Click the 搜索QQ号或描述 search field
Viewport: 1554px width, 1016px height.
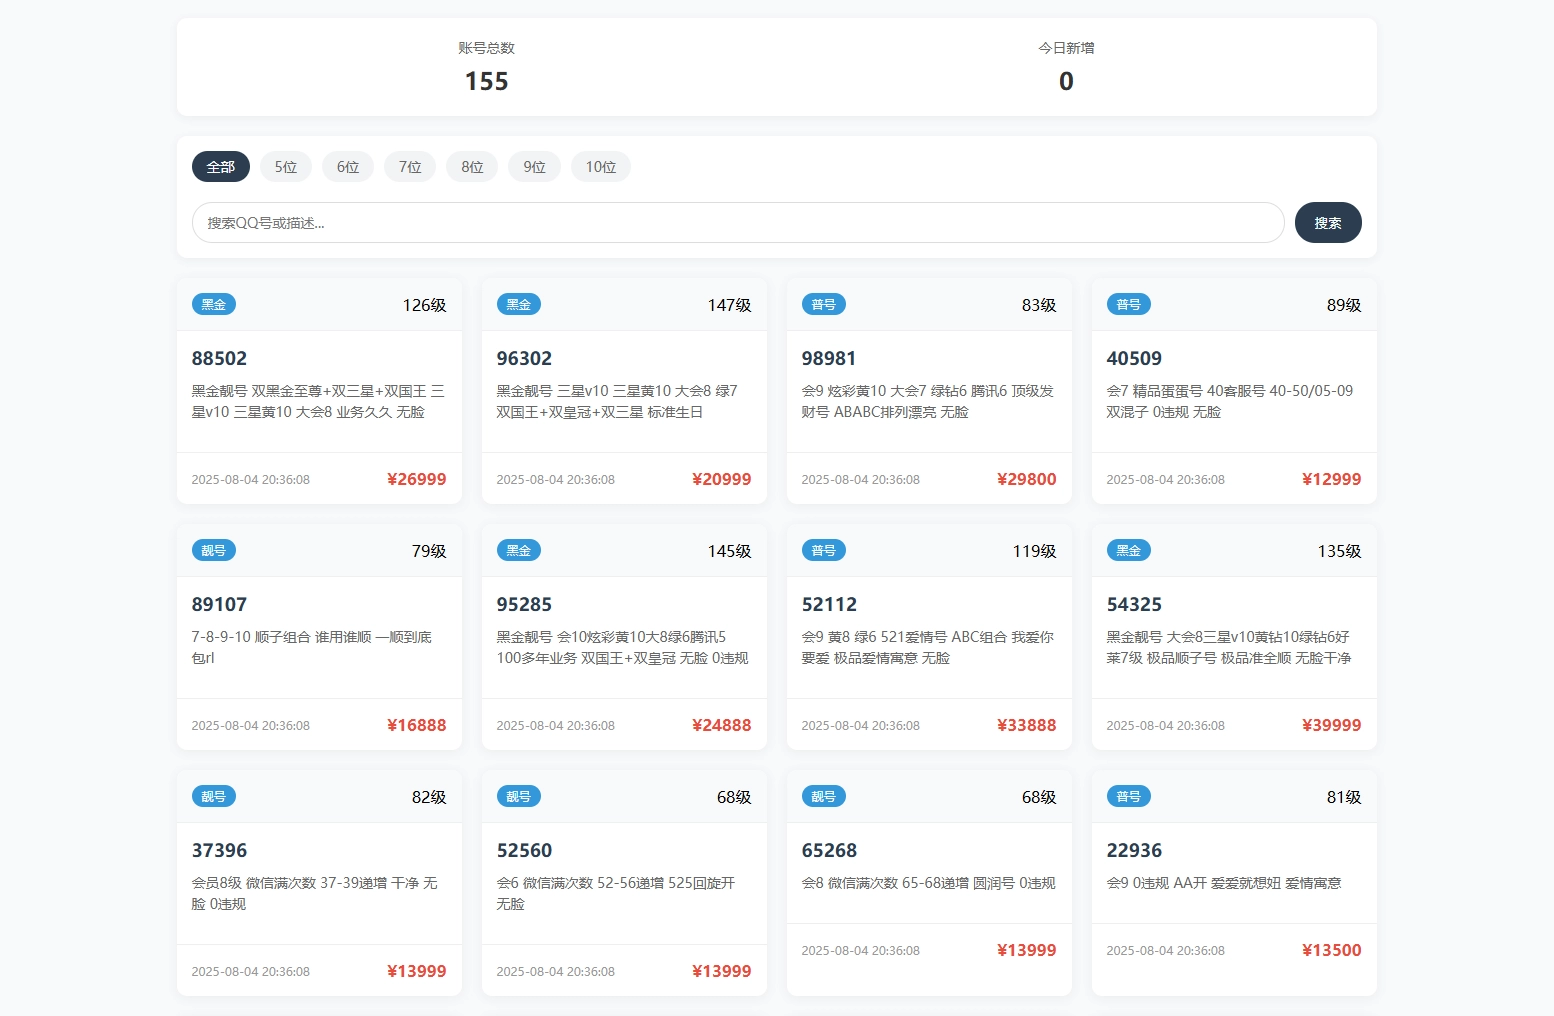point(737,223)
